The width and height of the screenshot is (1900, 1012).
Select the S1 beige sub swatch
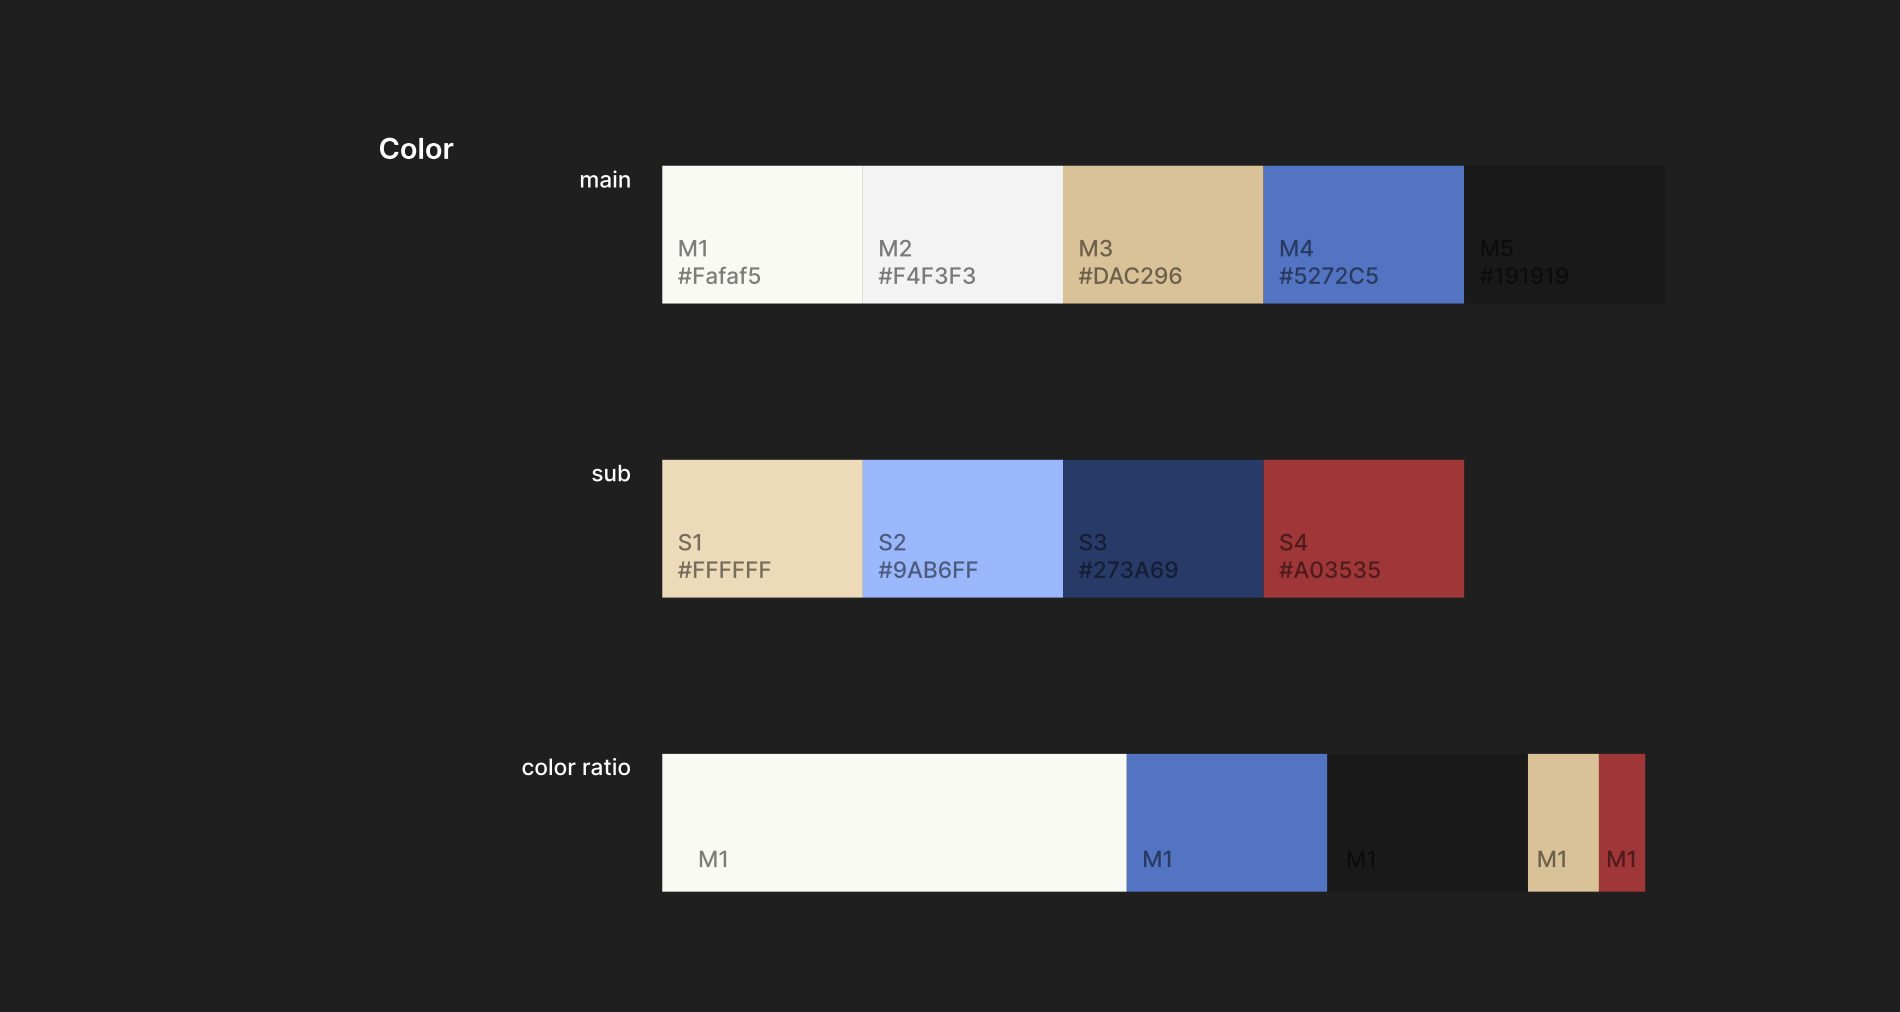(x=762, y=528)
